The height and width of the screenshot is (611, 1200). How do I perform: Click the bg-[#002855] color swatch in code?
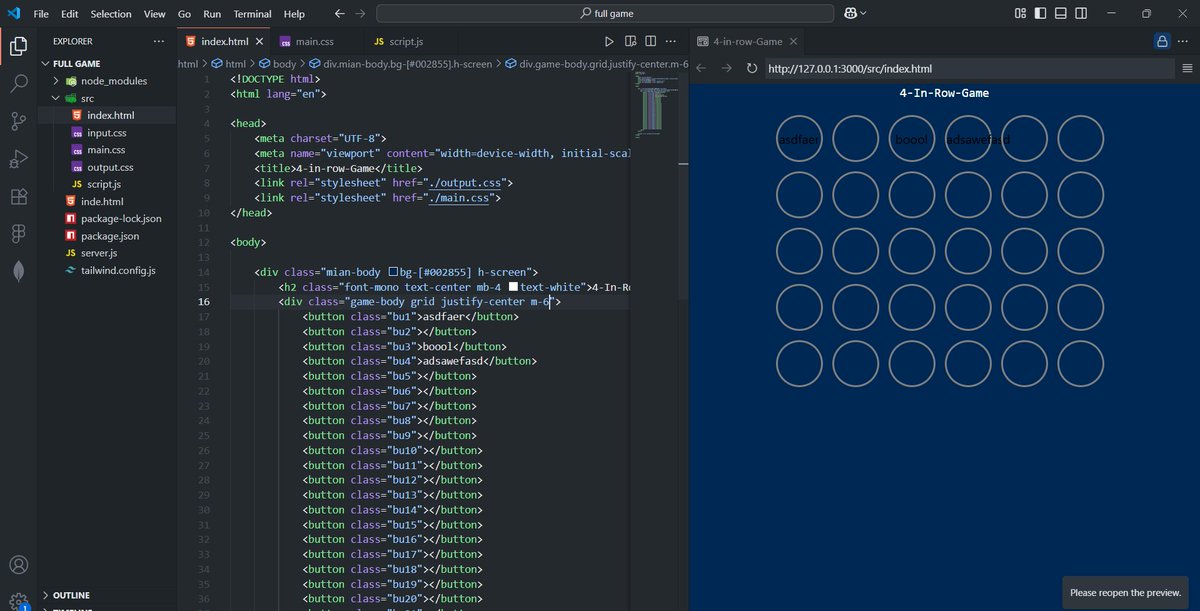(x=394, y=272)
